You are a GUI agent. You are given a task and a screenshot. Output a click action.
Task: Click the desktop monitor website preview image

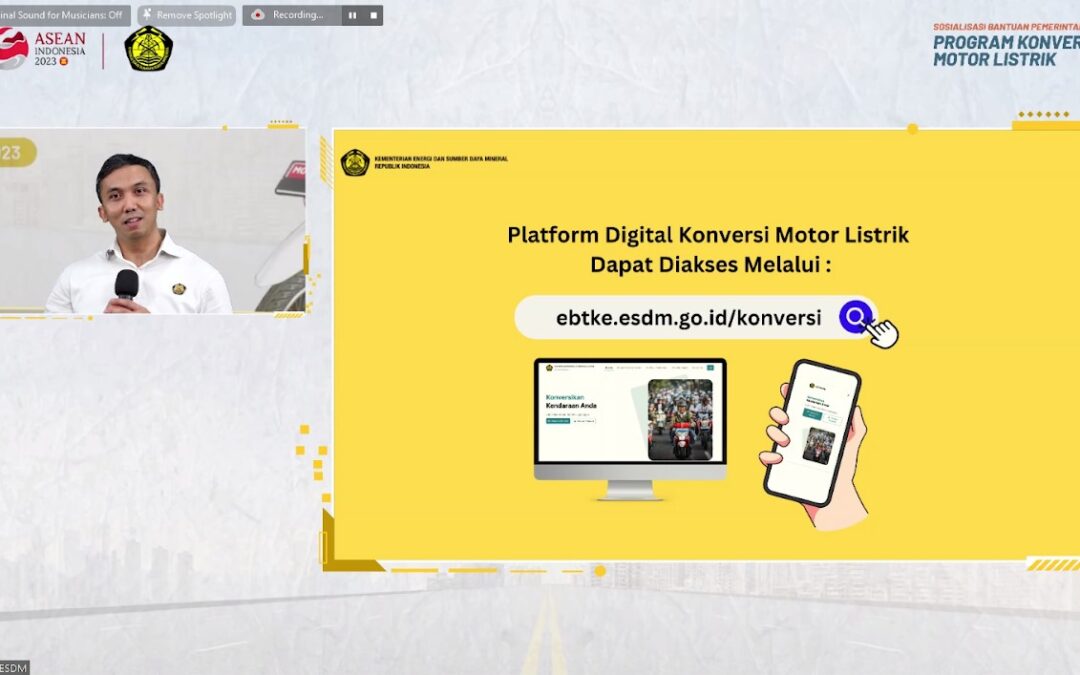point(630,428)
